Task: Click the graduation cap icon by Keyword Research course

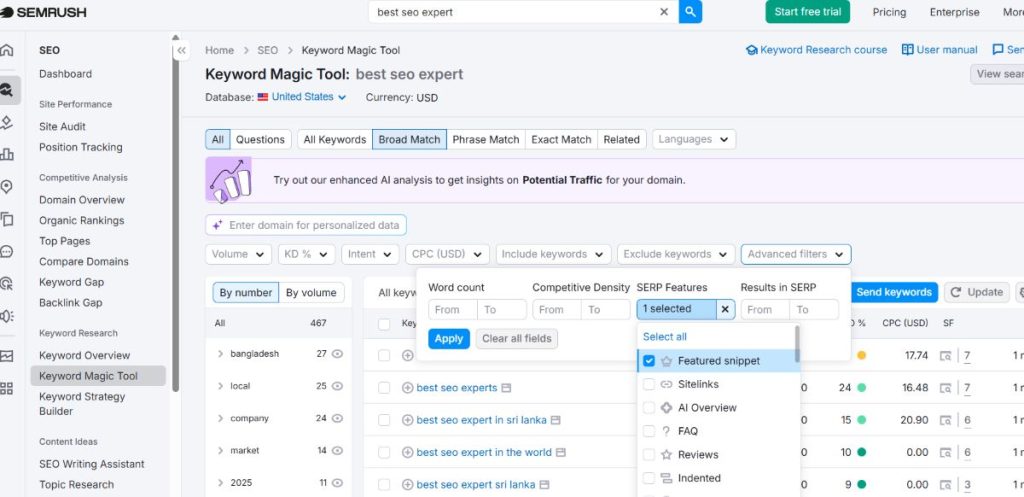Action: (751, 50)
